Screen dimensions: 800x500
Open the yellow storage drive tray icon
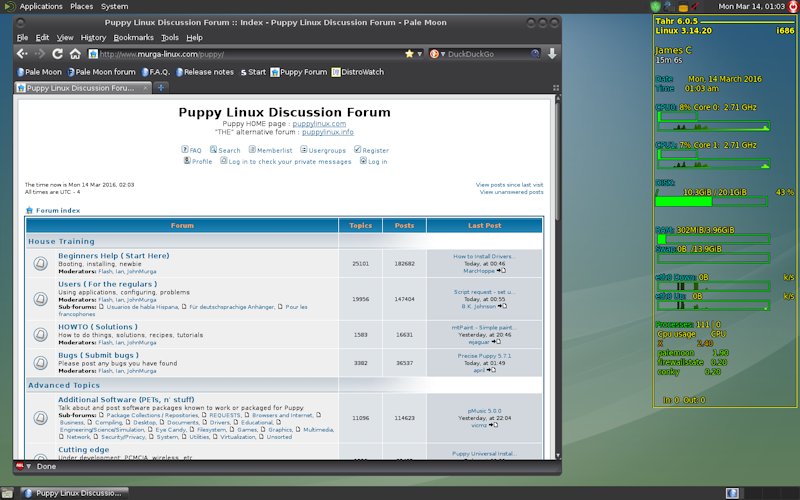[x=683, y=7]
